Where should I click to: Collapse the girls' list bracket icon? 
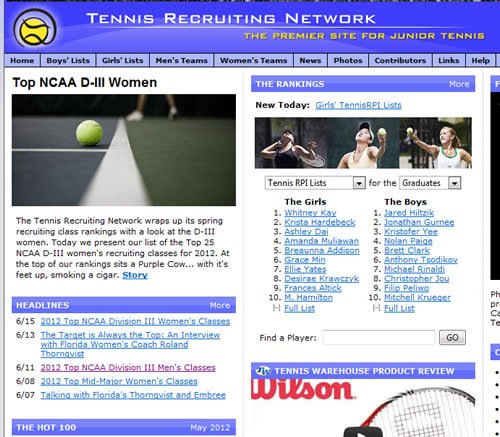point(276,308)
